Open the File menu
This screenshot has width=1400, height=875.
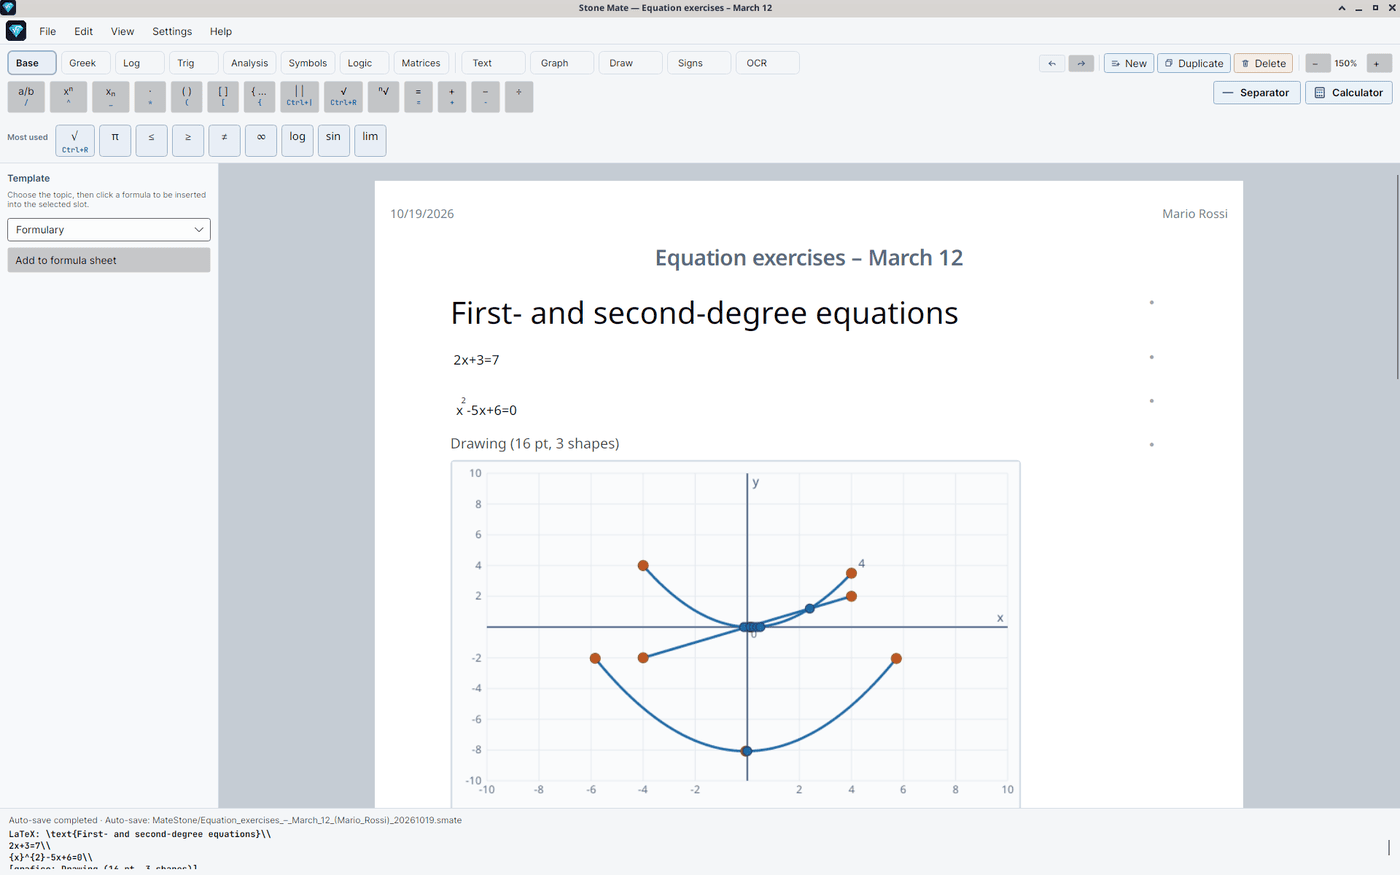coord(47,31)
